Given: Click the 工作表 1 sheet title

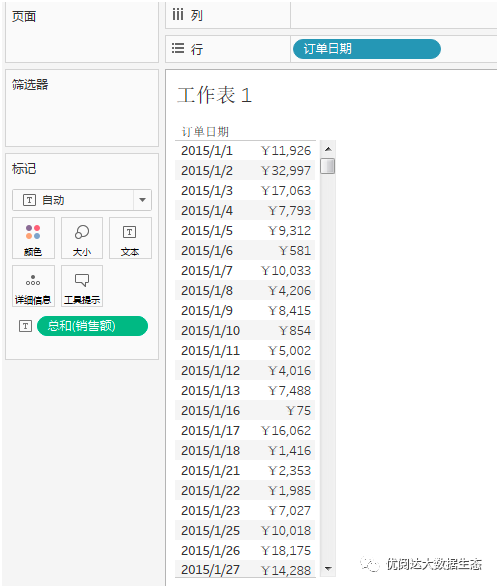Looking at the screenshot, I should coord(214,95).
